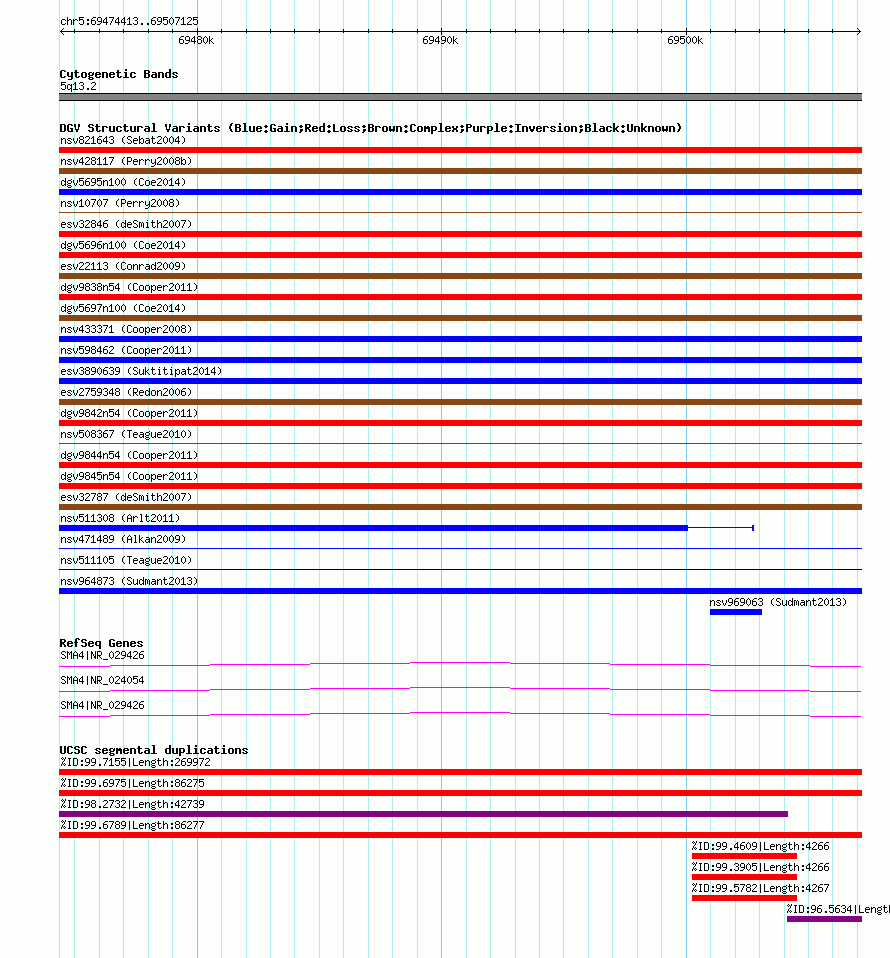The width and height of the screenshot is (890, 958).
Task: Click the gray 5q13.2 cytogenetic band bar
Action: coord(461,97)
